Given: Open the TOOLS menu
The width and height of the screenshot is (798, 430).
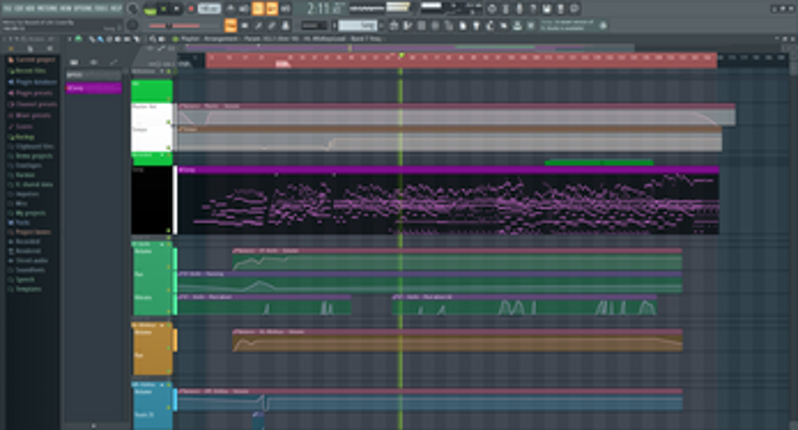Looking at the screenshot, I should point(102,9).
